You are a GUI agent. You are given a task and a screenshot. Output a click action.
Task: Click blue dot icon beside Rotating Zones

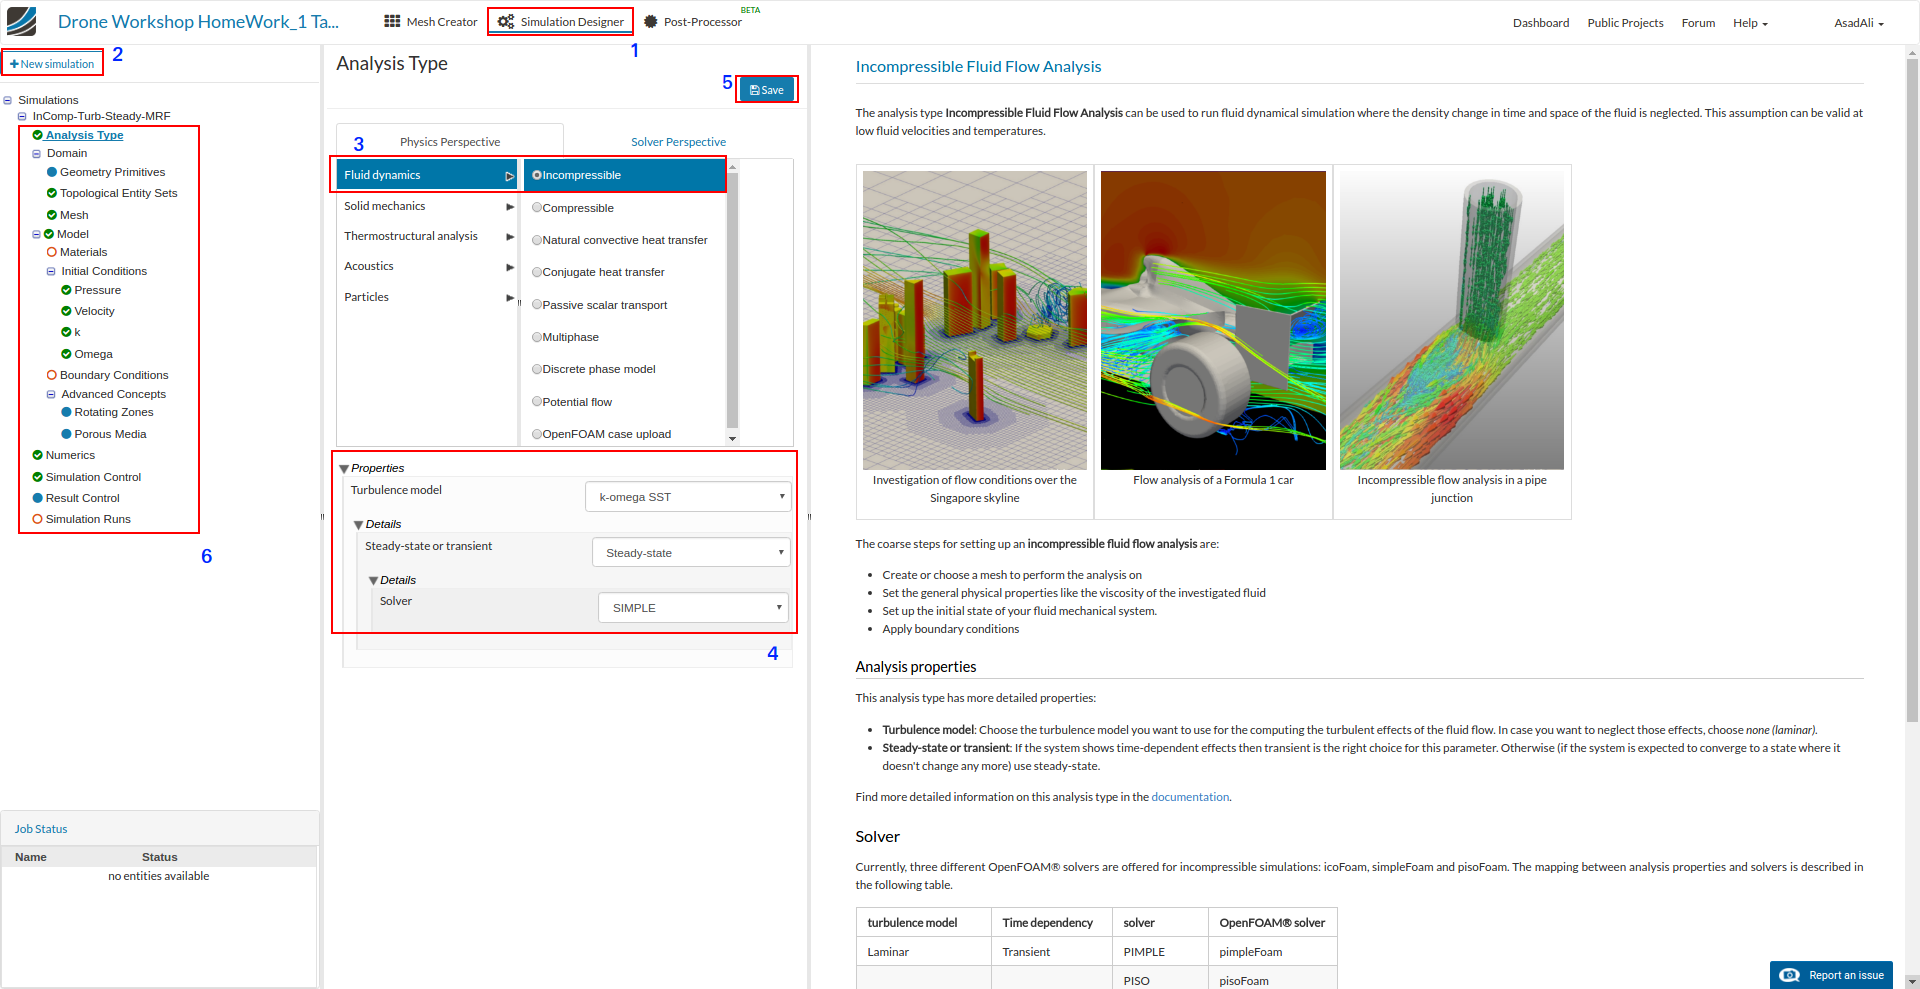66,412
